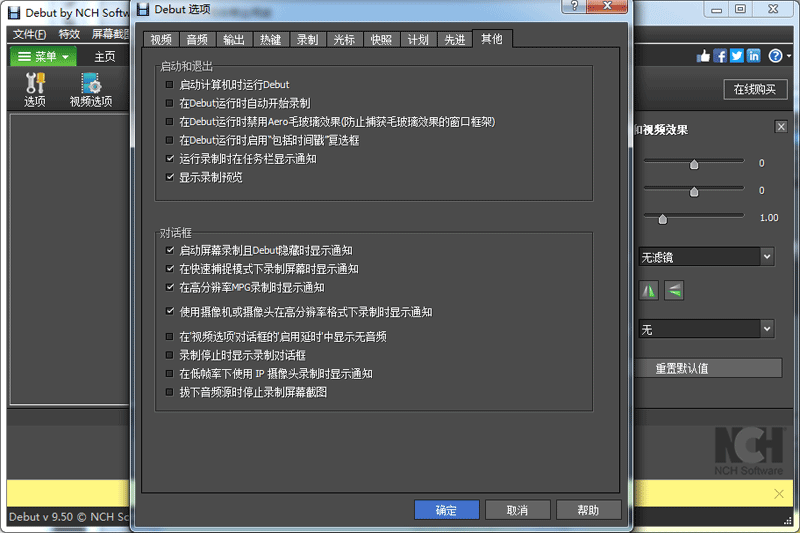This screenshot has width=800, height=533.
Task: Uncheck camera high resolution format notification checkbox
Action: tap(170, 311)
